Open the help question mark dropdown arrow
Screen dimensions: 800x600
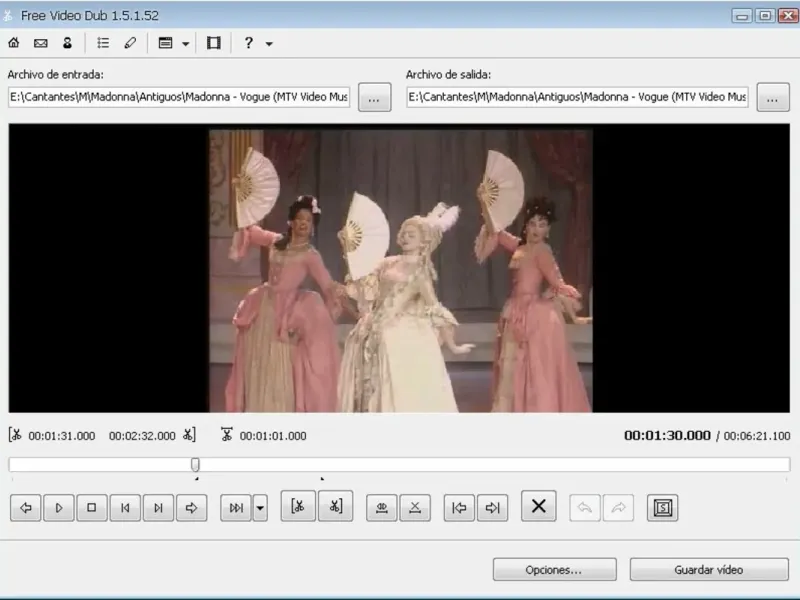click(x=269, y=44)
